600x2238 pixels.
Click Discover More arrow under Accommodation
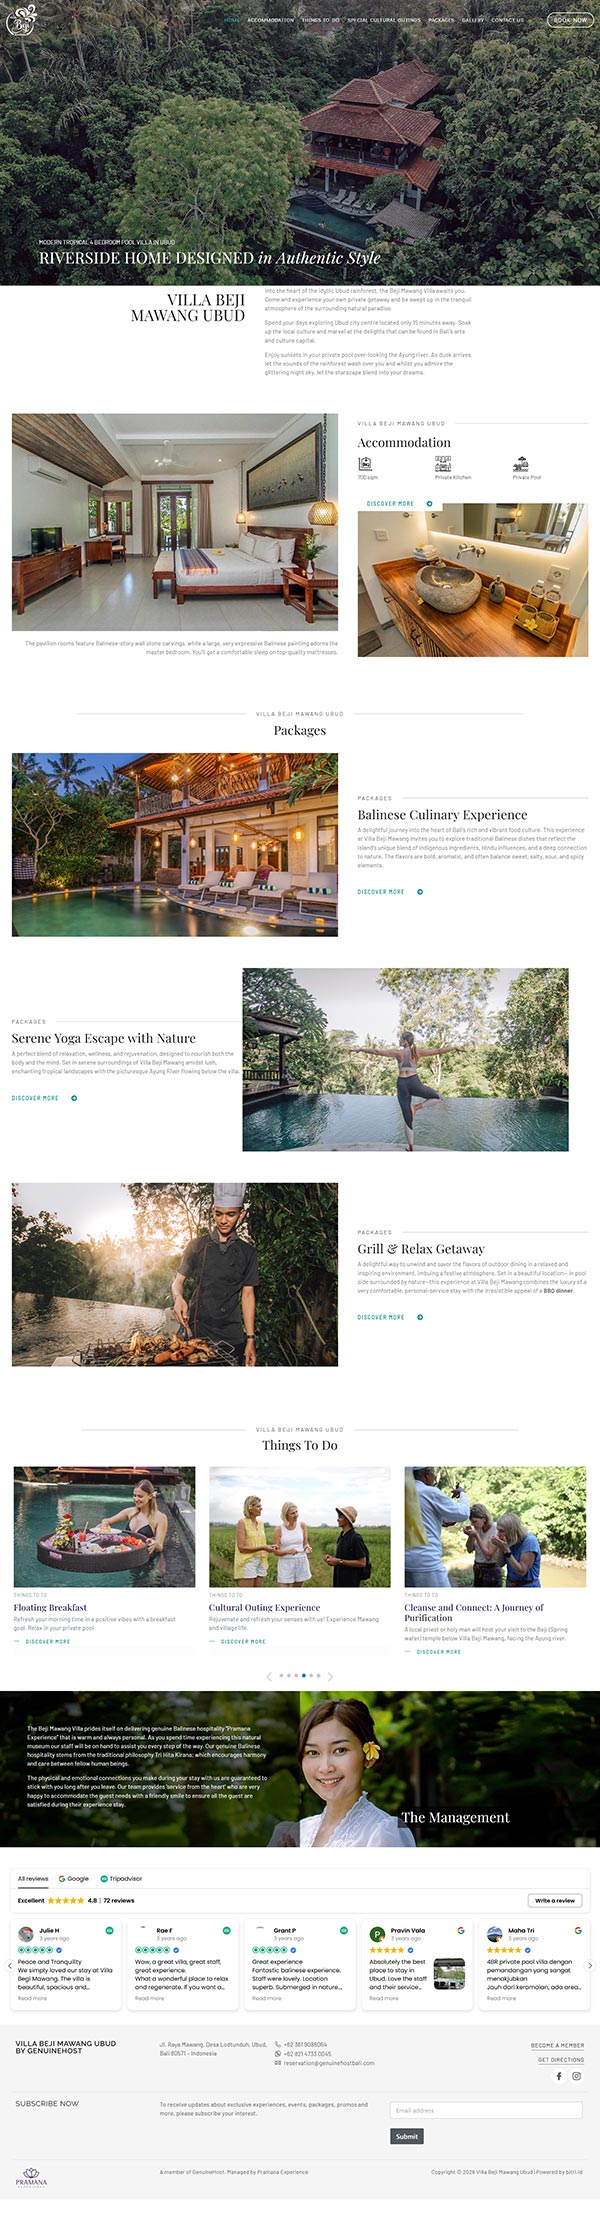click(x=429, y=504)
